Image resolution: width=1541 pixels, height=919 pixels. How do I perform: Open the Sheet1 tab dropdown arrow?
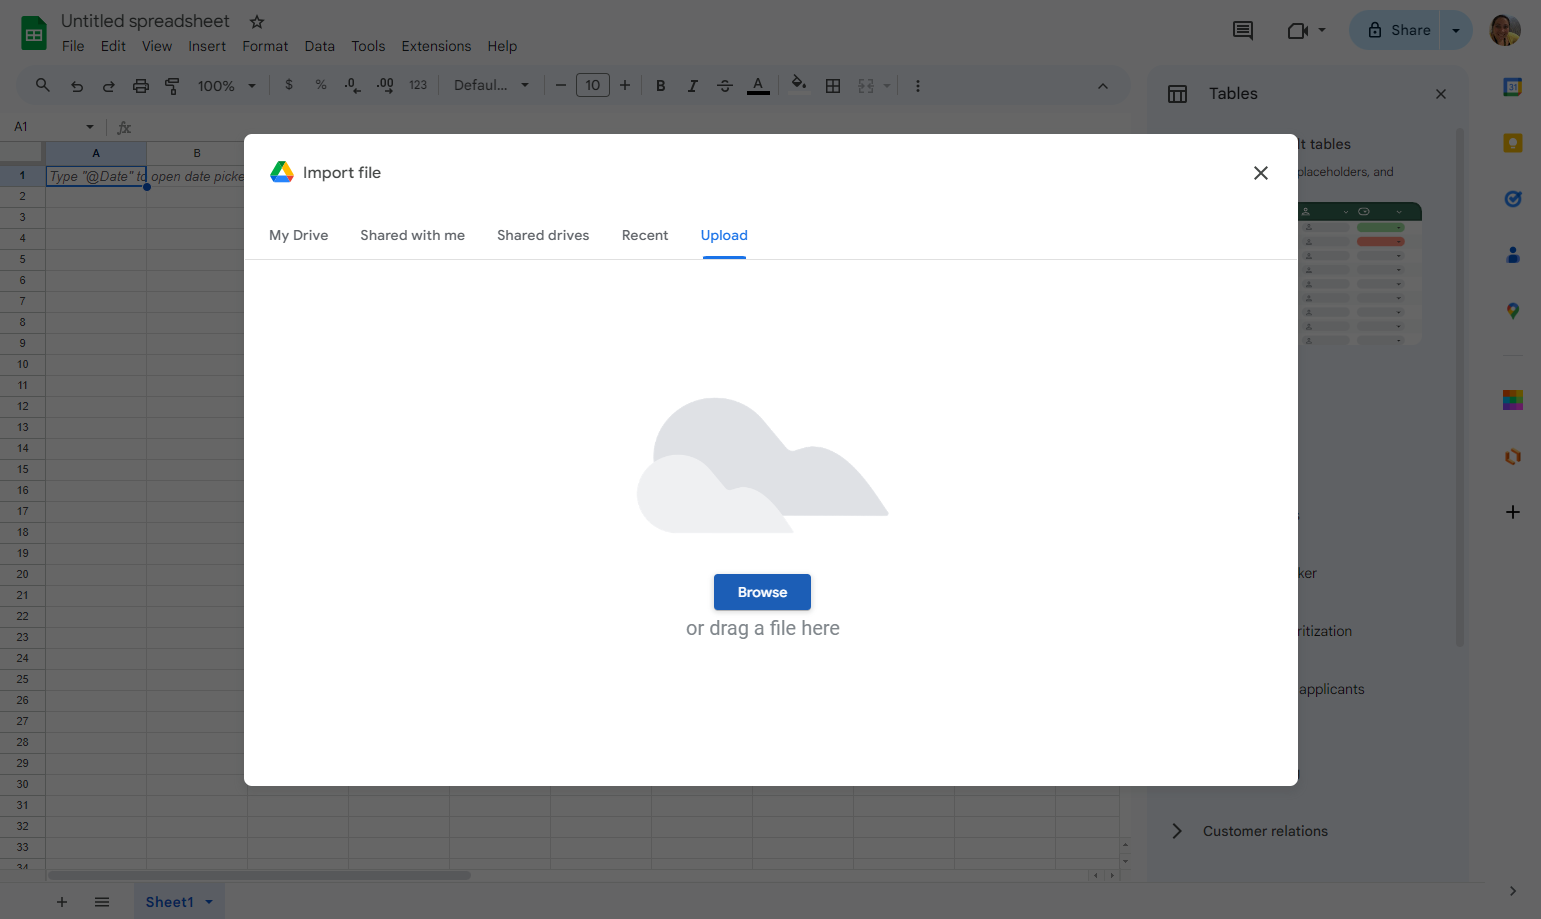point(209,902)
